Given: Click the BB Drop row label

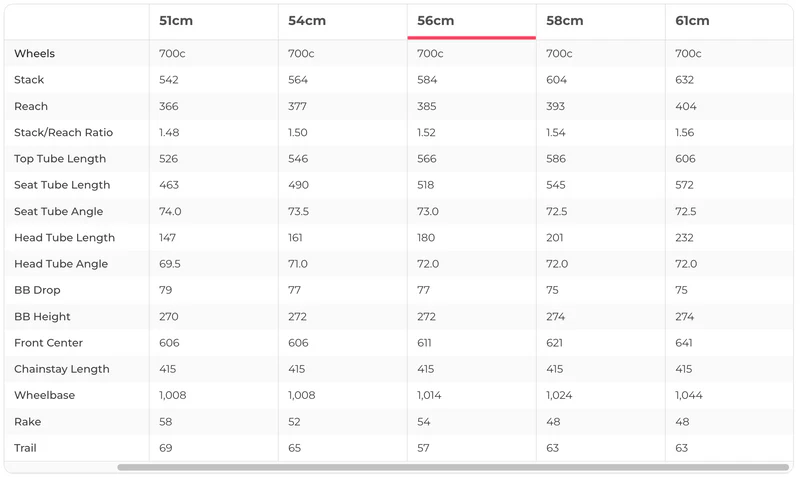Looking at the screenshot, I should tap(37, 290).
